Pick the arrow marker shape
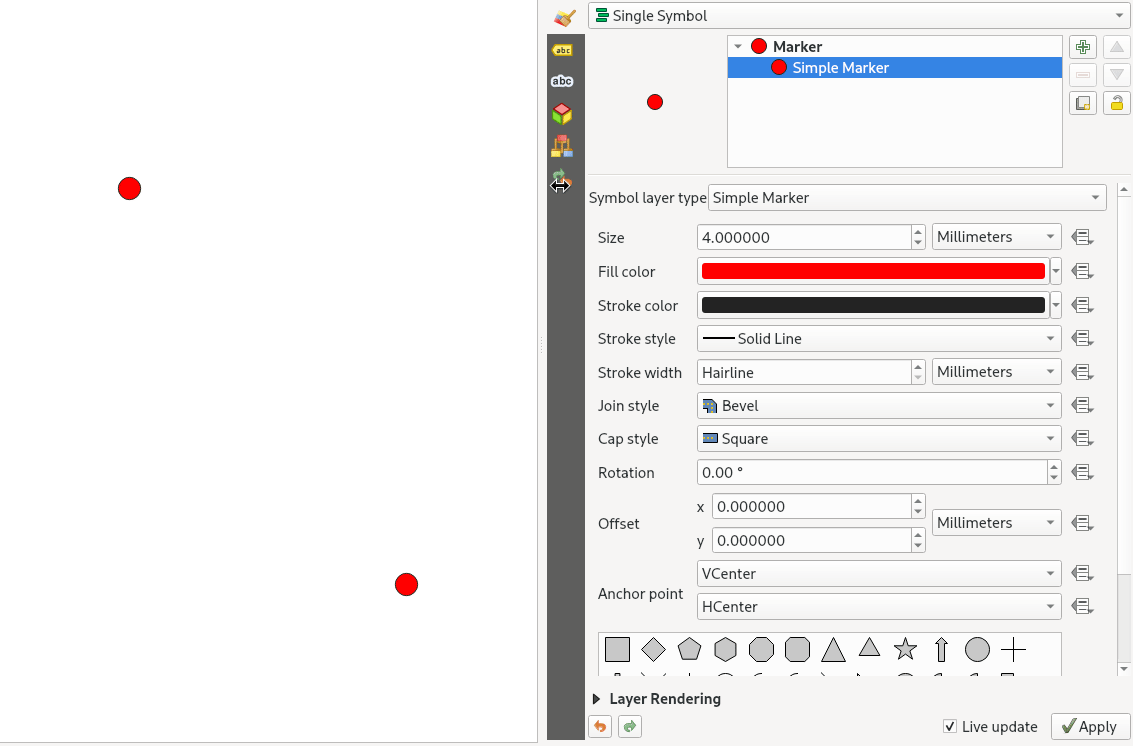 click(941, 650)
